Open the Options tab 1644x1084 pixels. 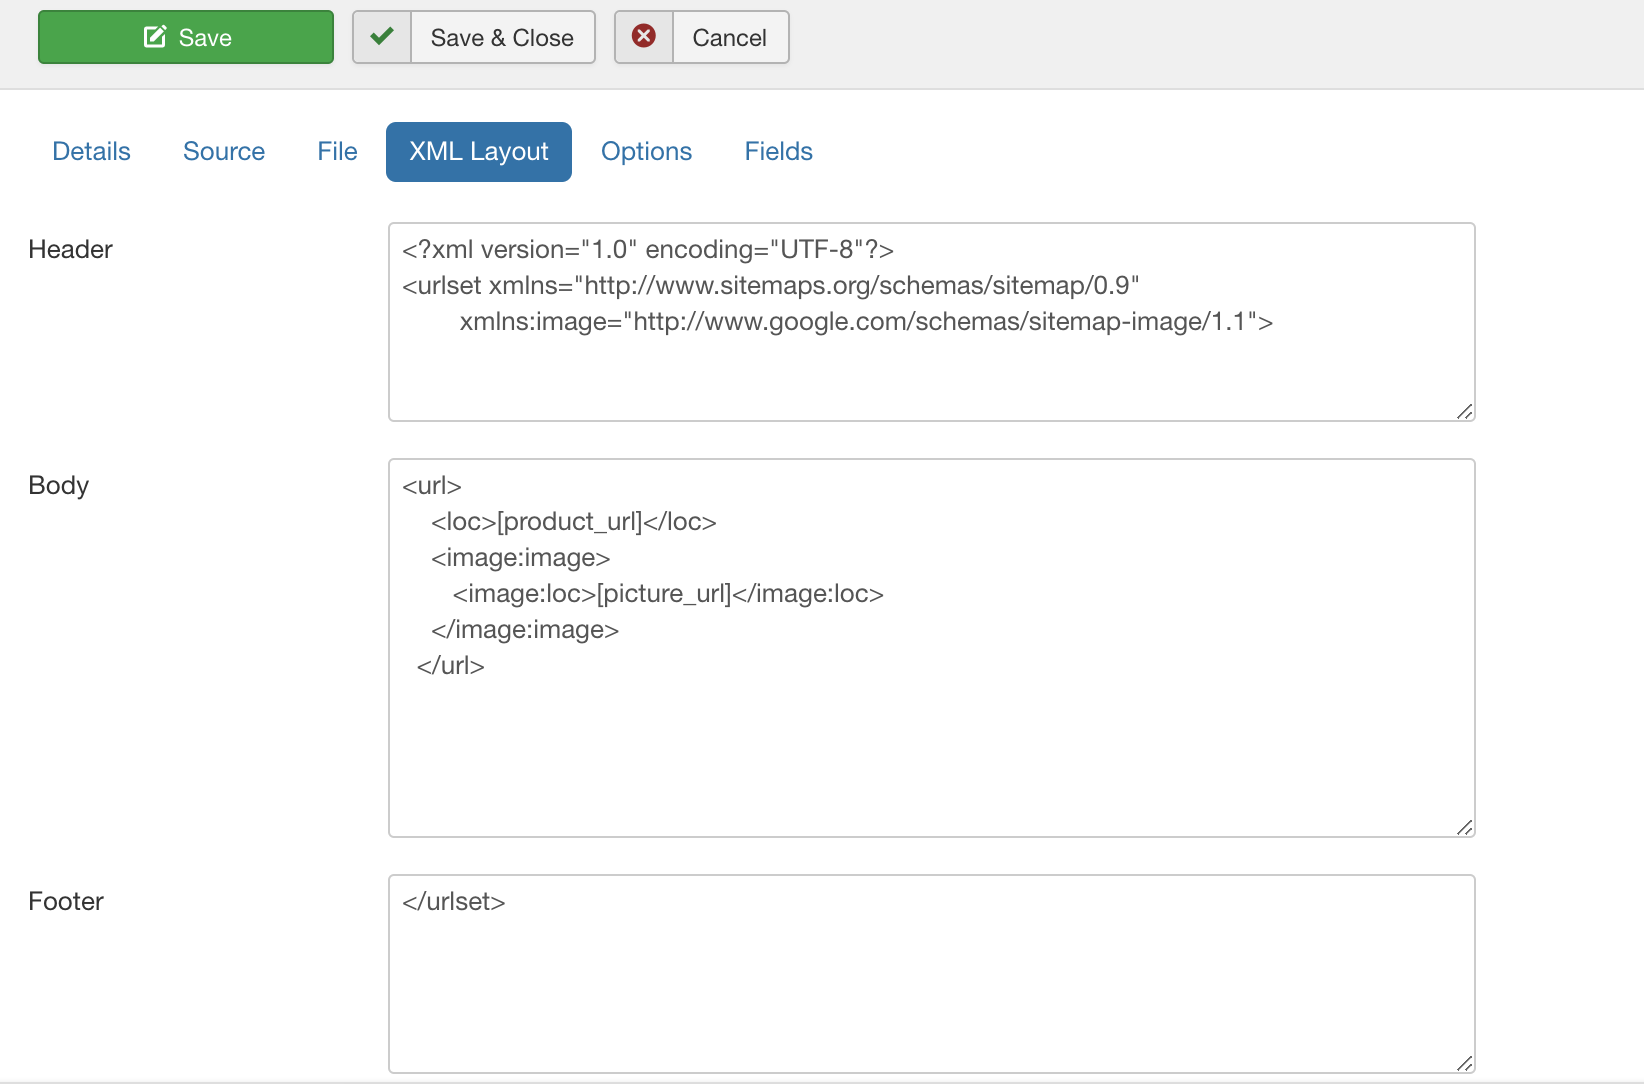(646, 151)
